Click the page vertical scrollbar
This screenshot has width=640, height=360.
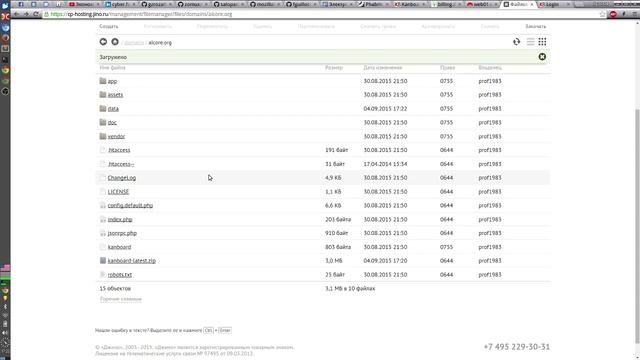[x=637, y=227]
